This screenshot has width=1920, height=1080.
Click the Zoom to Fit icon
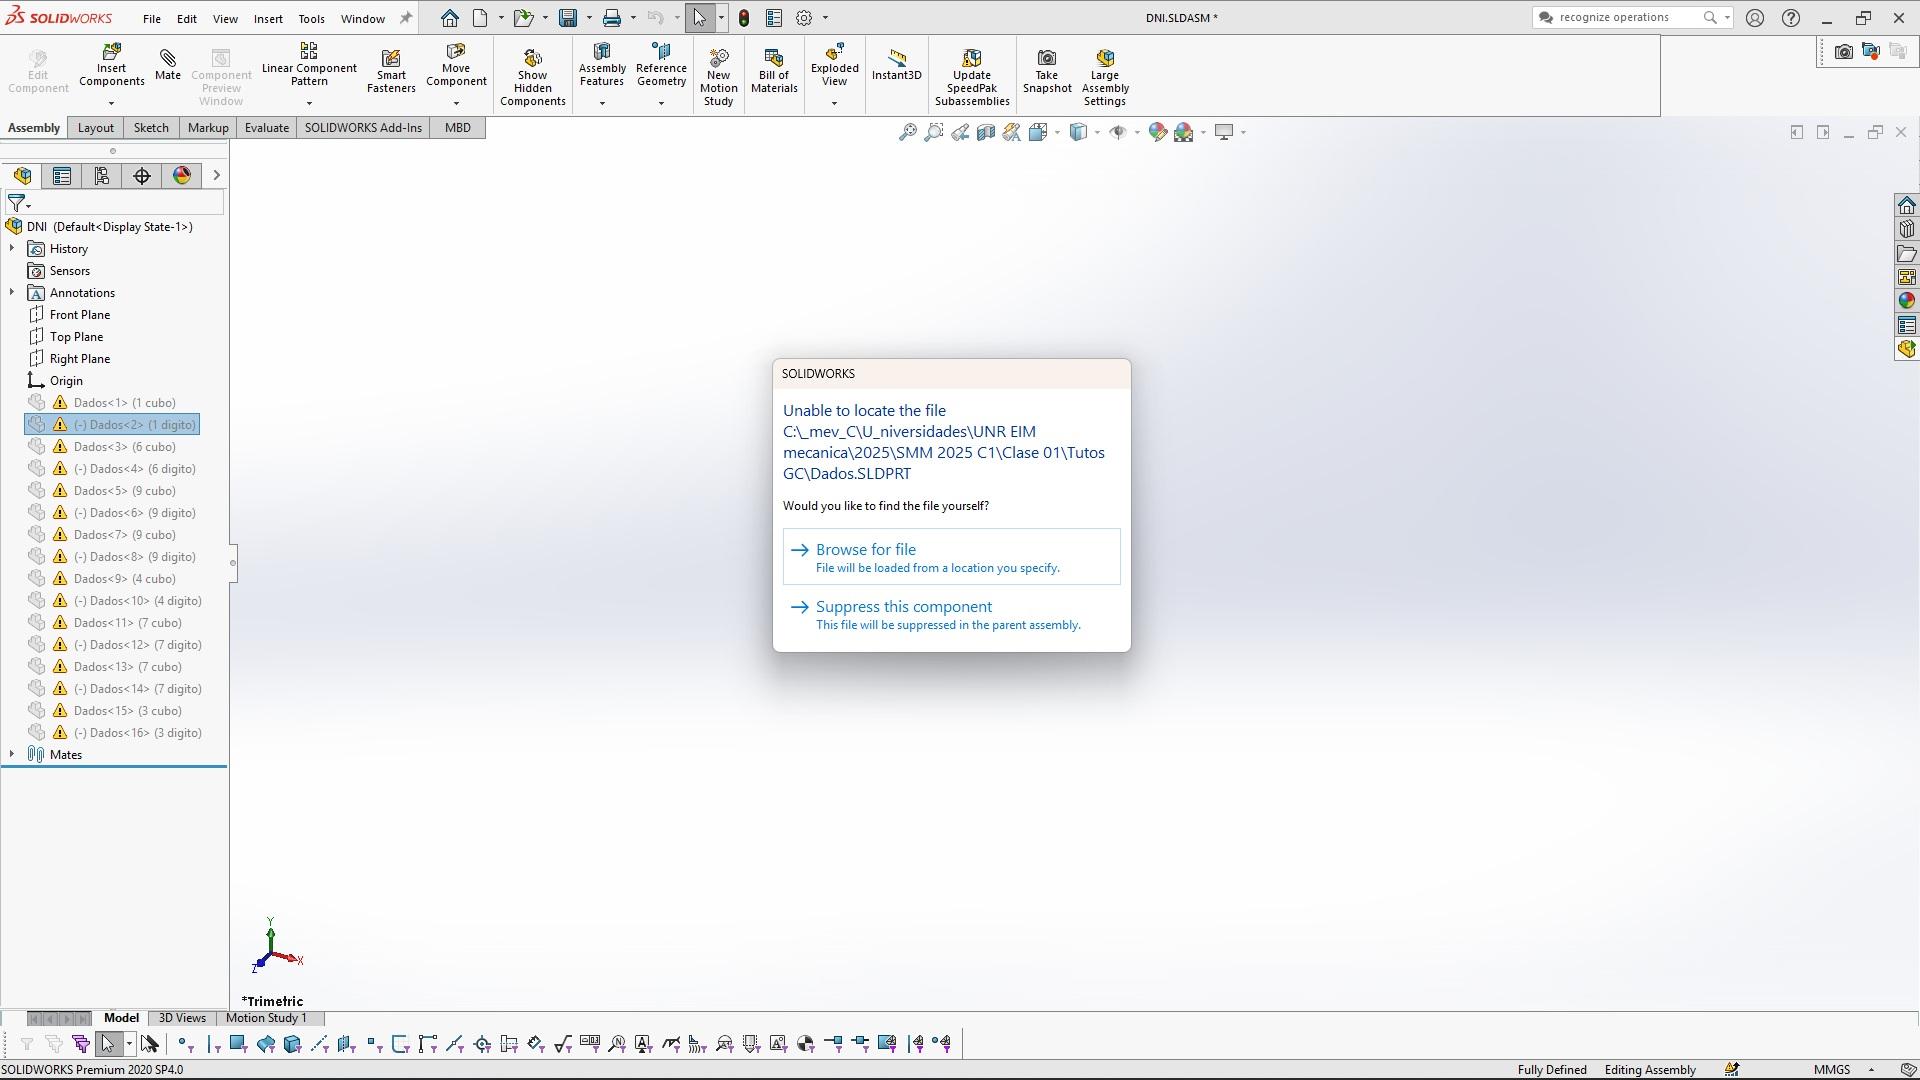pos(907,132)
